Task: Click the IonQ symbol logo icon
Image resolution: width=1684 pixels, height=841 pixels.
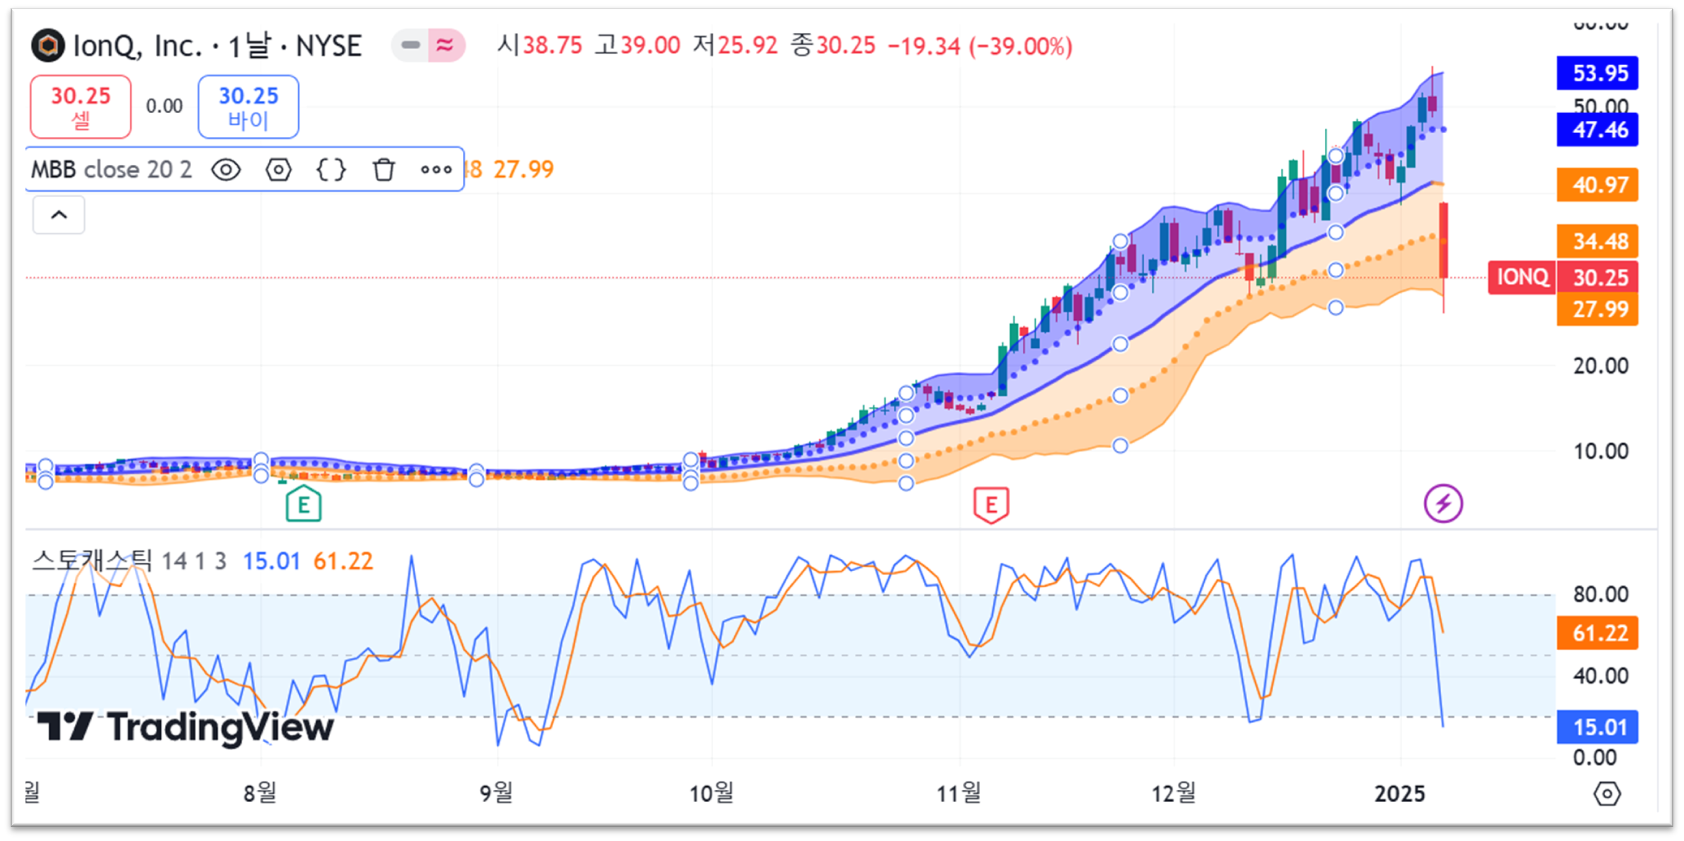Action: (x=47, y=45)
